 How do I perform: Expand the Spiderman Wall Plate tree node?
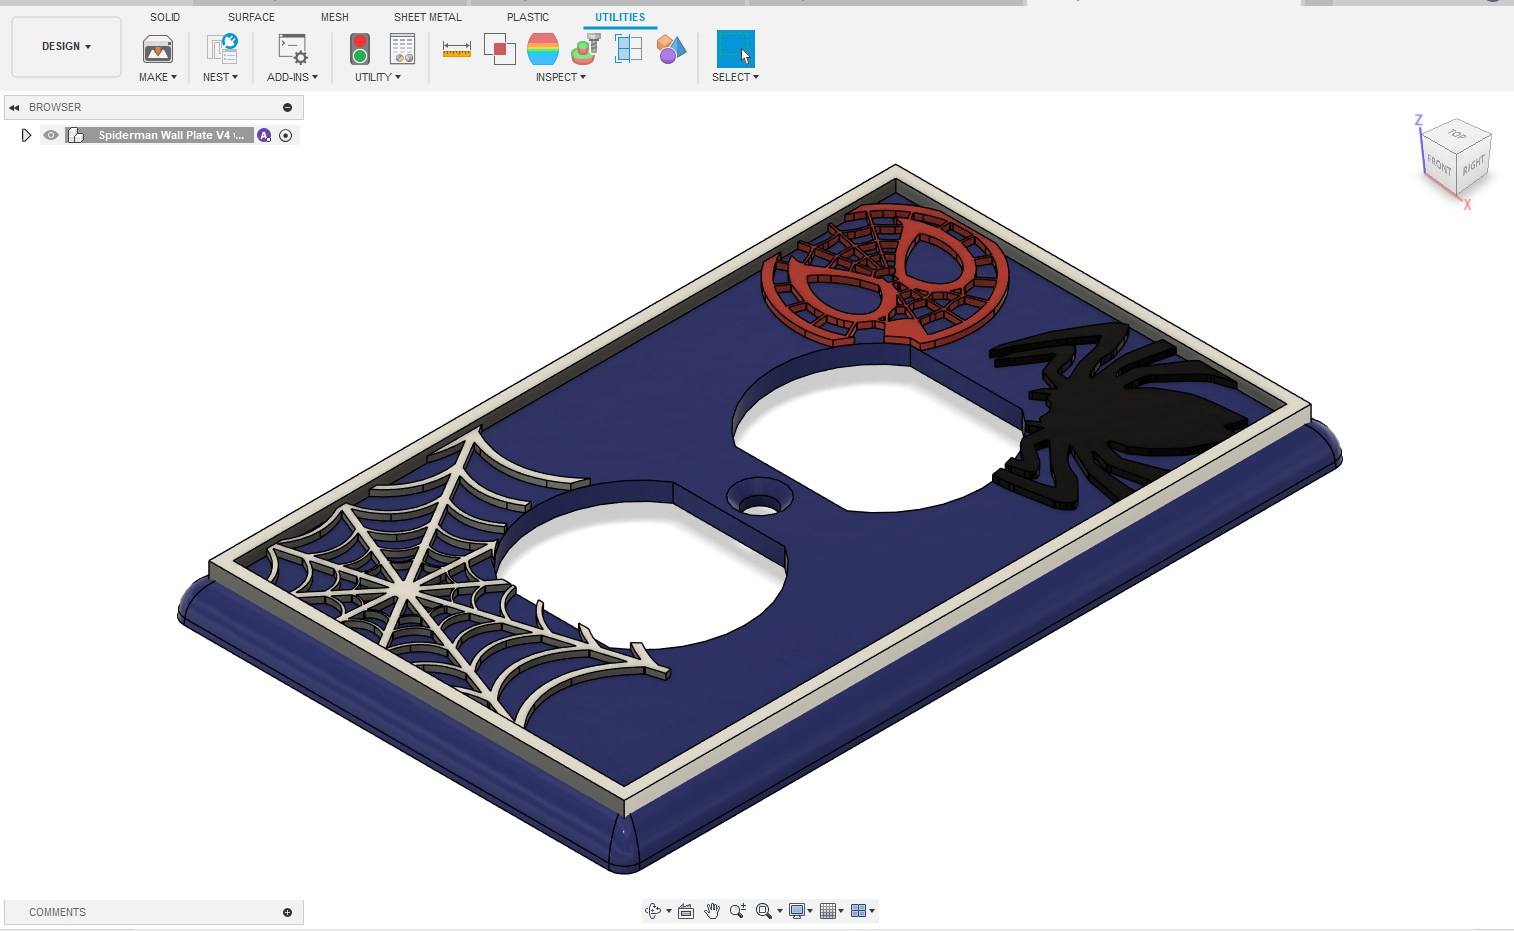coord(26,135)
